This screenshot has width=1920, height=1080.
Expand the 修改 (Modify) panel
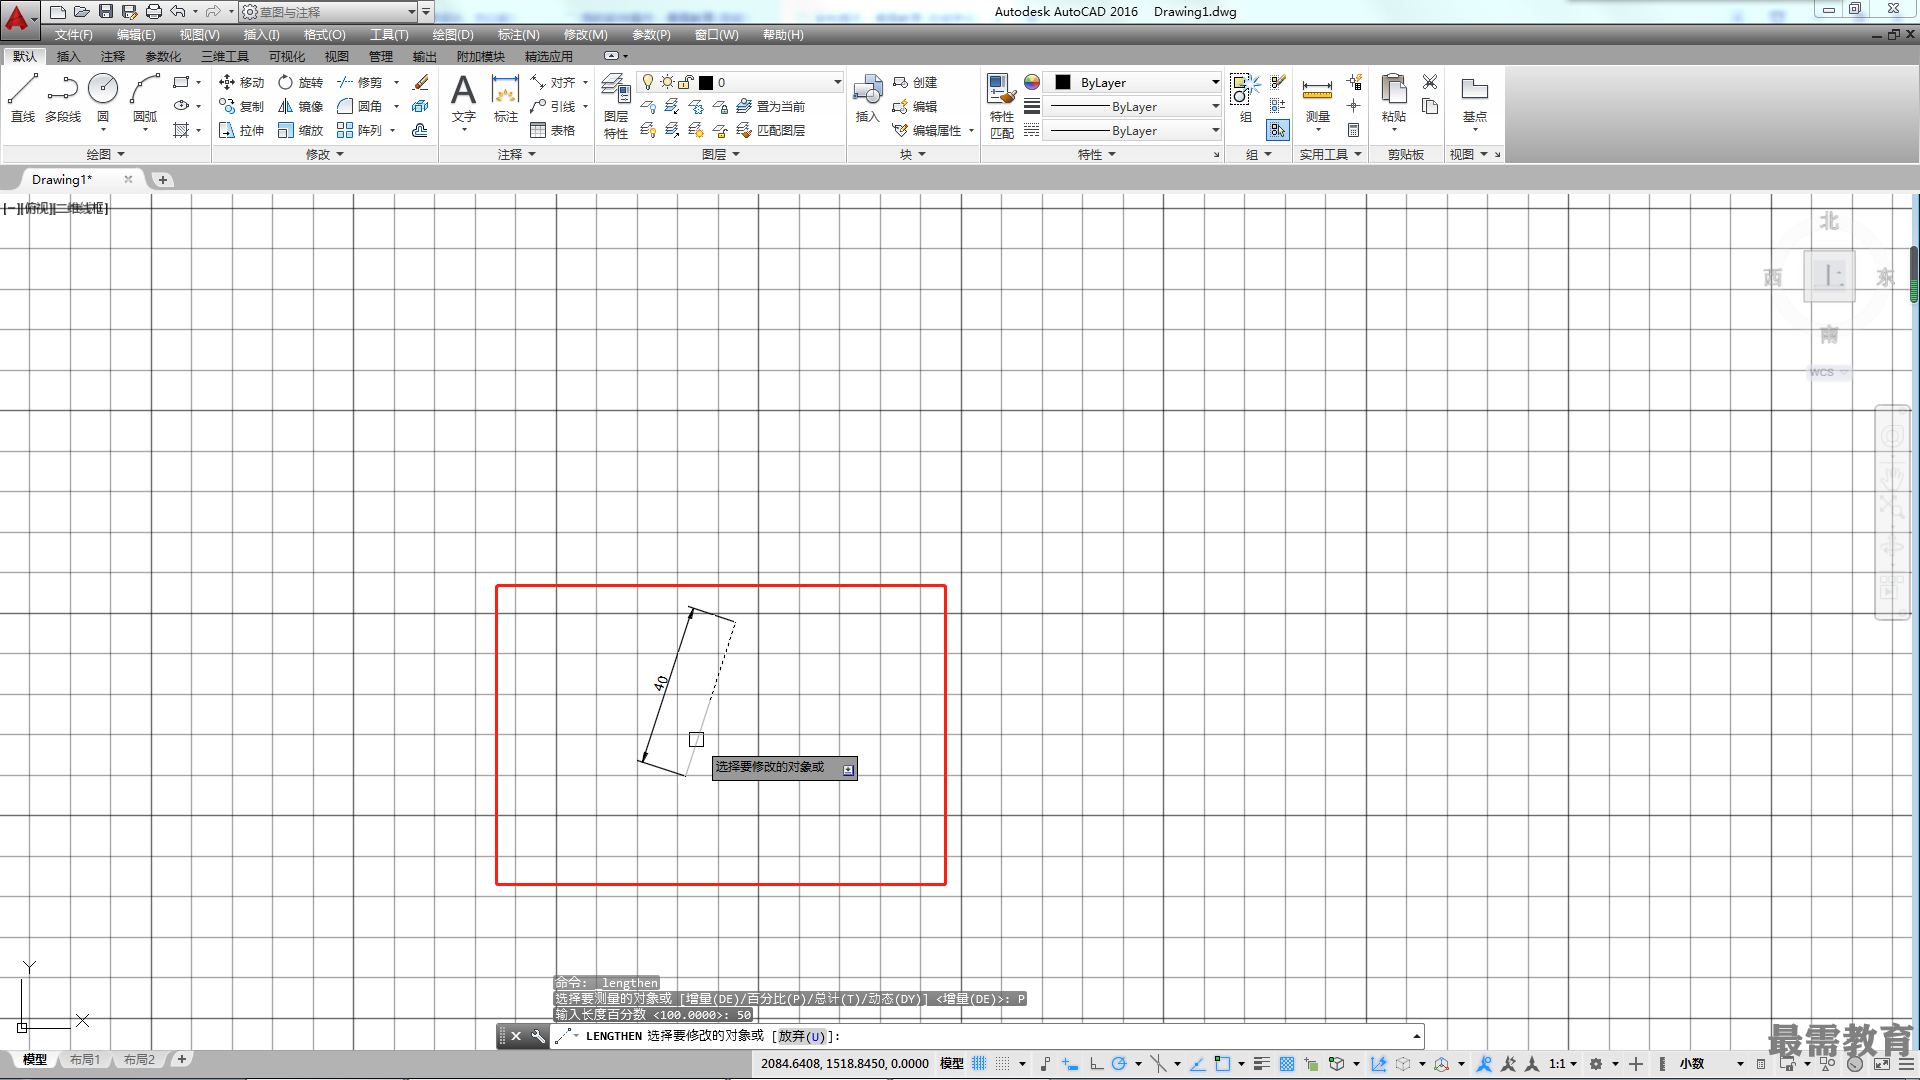click(325, 154)
